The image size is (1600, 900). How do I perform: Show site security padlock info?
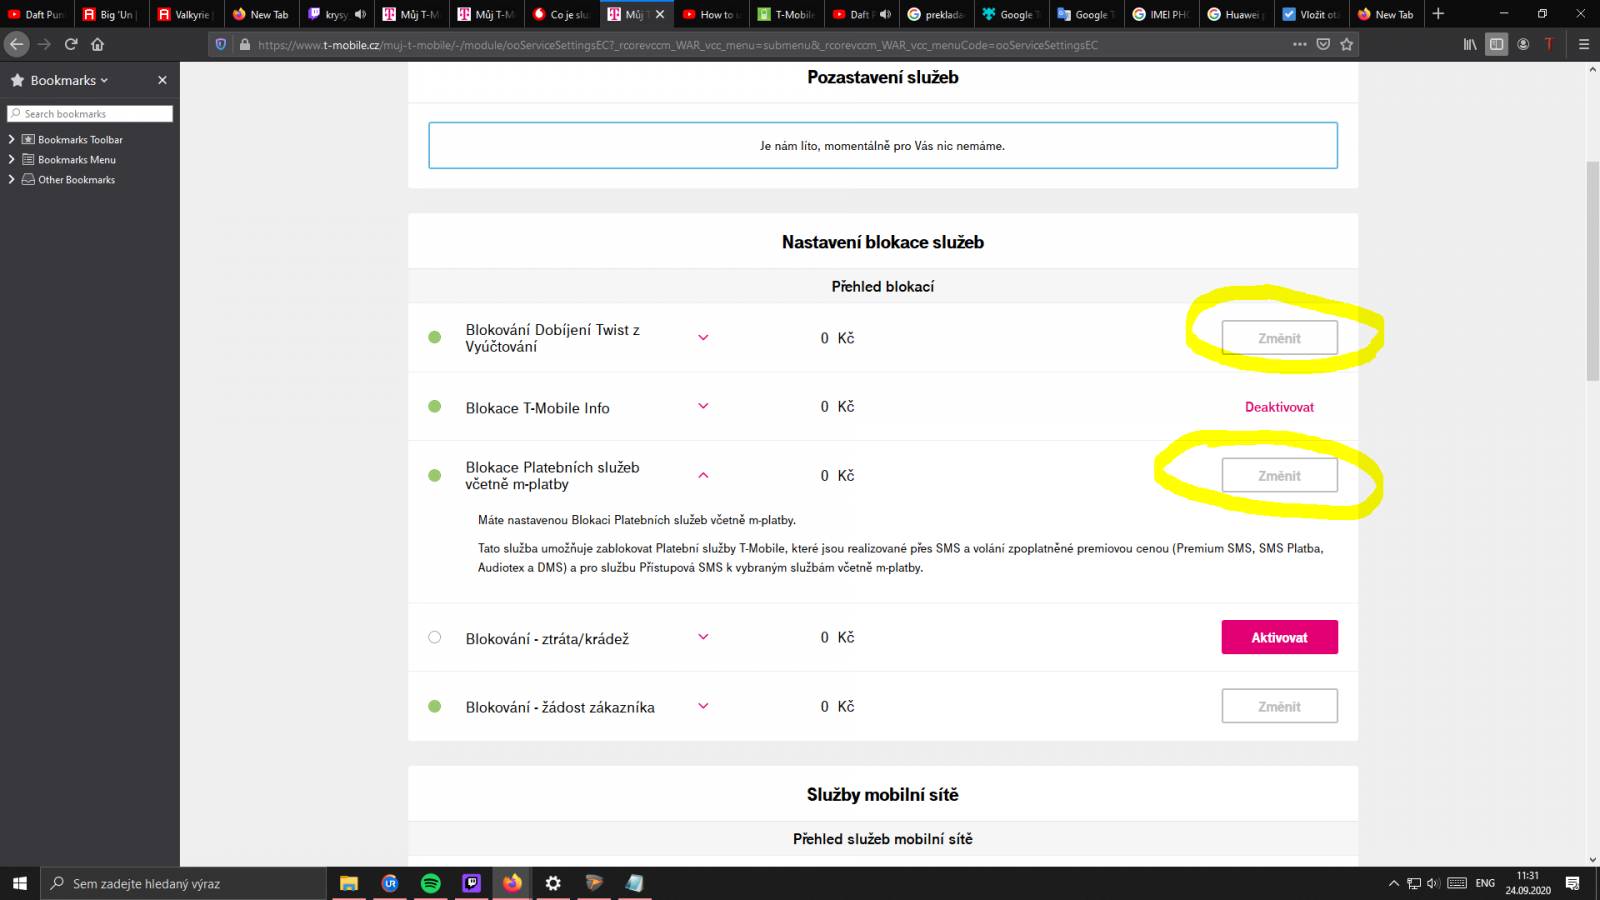[244, 44]
